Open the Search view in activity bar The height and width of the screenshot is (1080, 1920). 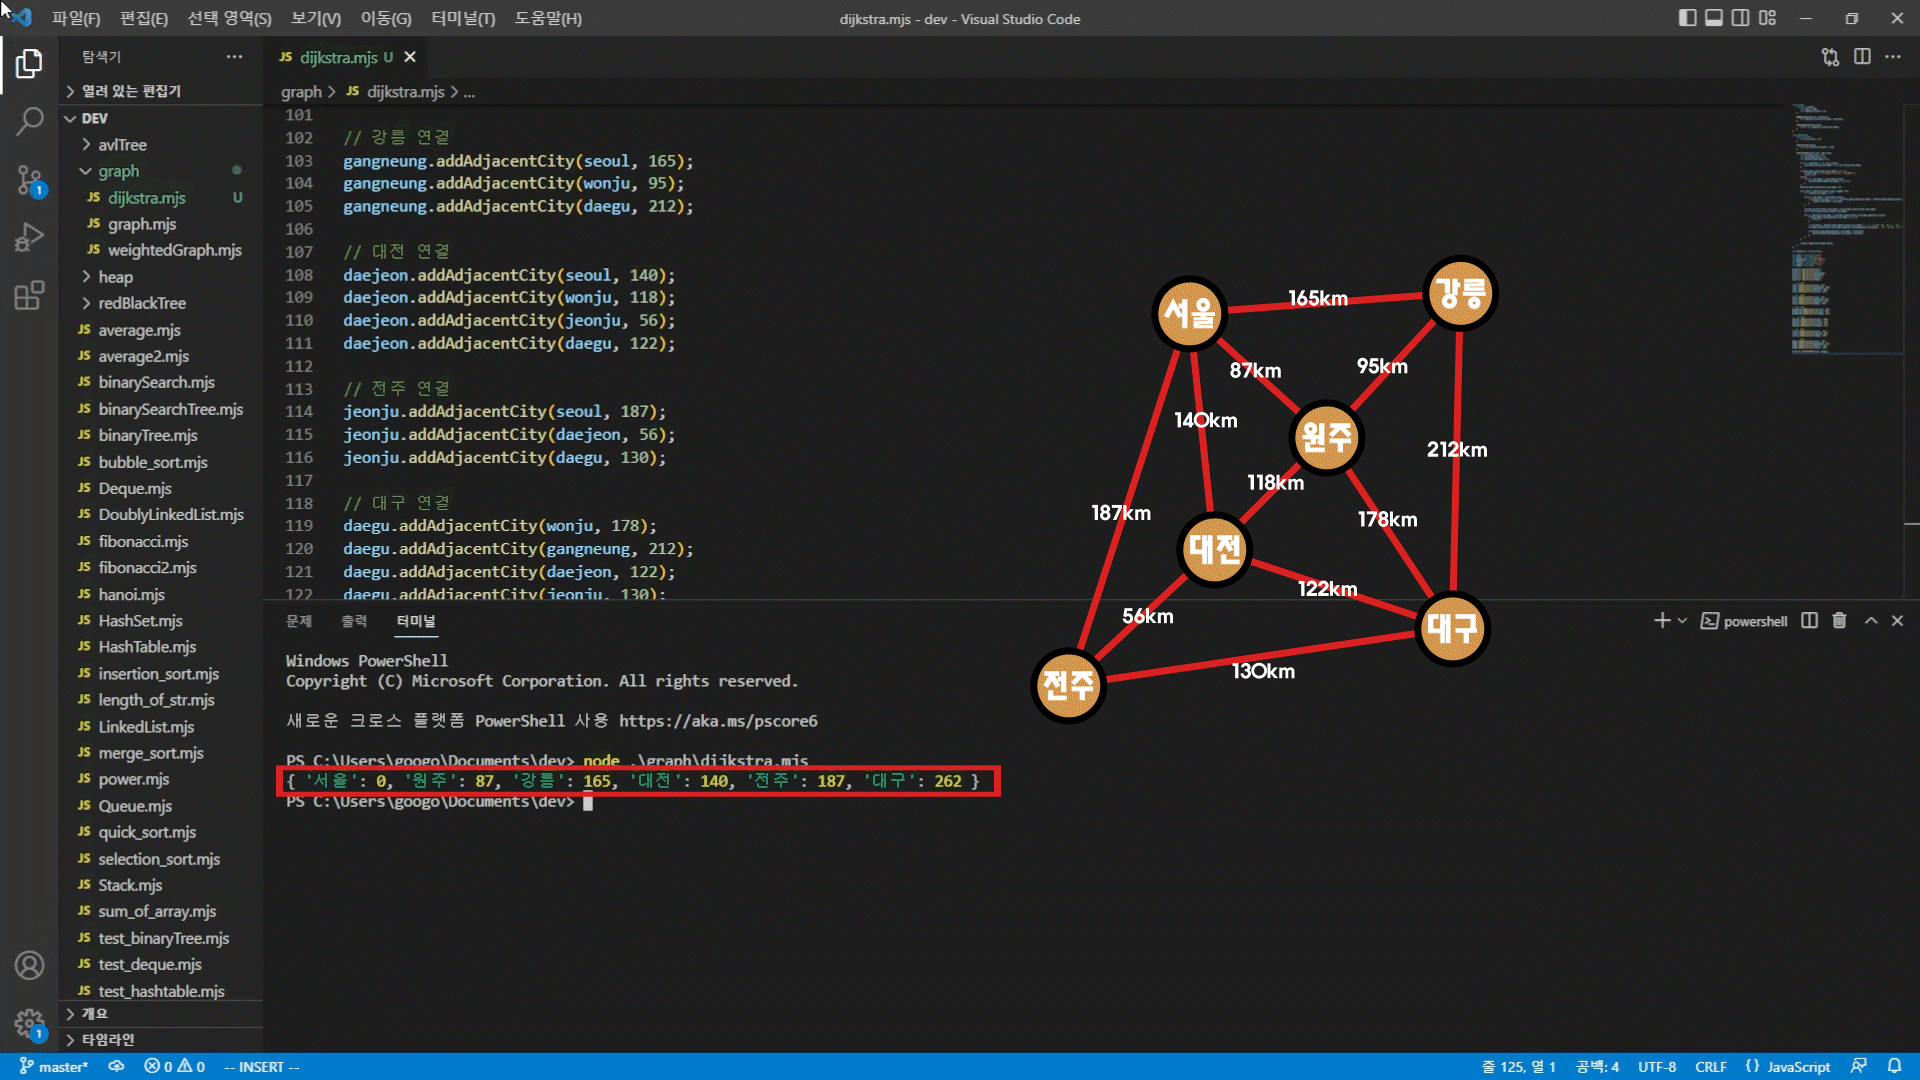(x=29, y=122)
